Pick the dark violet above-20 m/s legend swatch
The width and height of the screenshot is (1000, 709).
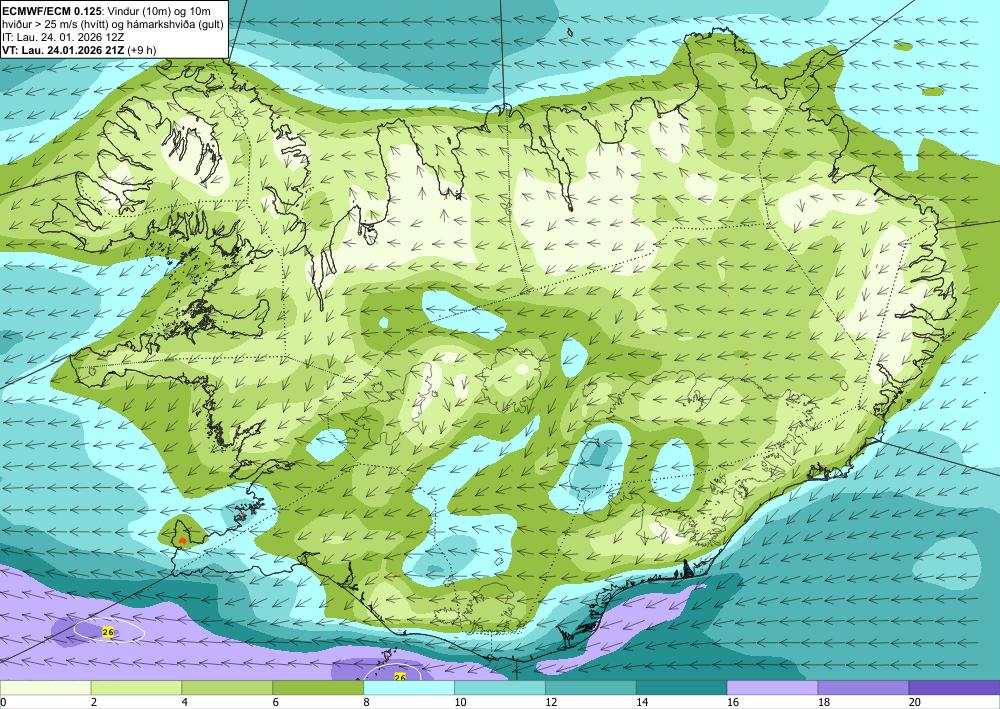pyautogui.click(x=954, y=688)
